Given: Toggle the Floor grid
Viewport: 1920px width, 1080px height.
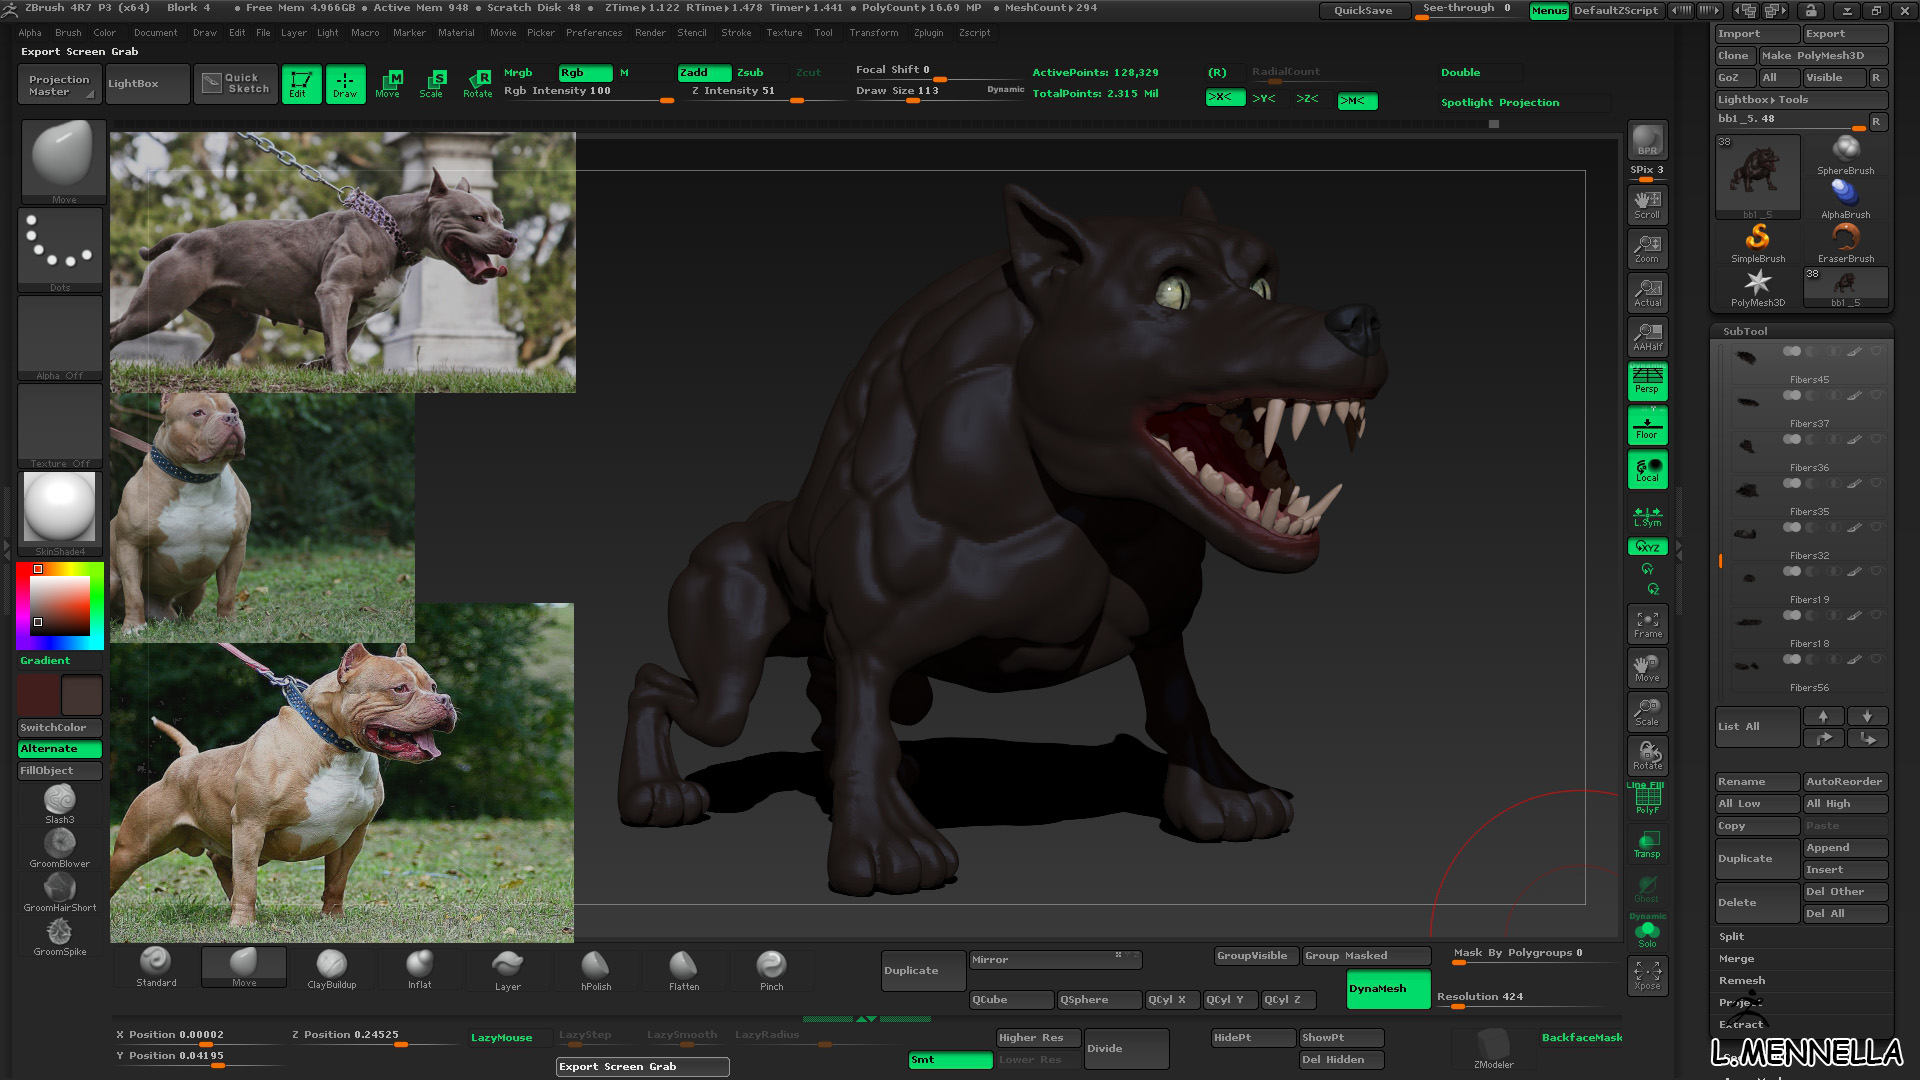Looking at the screenshot, I should (1647, 425).
